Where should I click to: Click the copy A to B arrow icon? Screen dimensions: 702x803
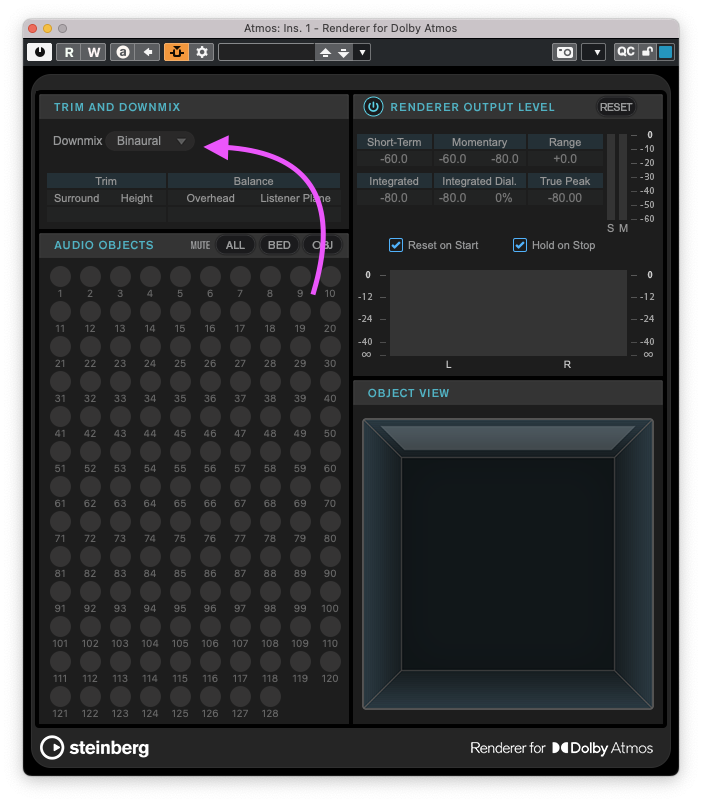[x=148, y=52]
